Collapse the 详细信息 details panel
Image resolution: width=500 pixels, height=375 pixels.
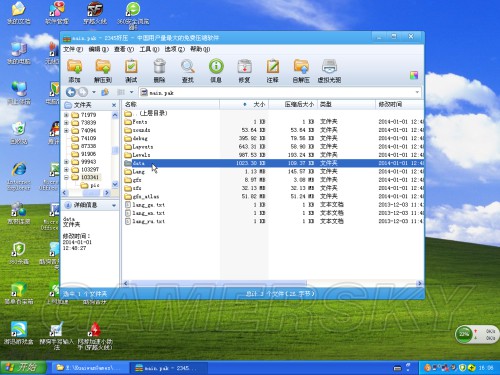point(114,205)
